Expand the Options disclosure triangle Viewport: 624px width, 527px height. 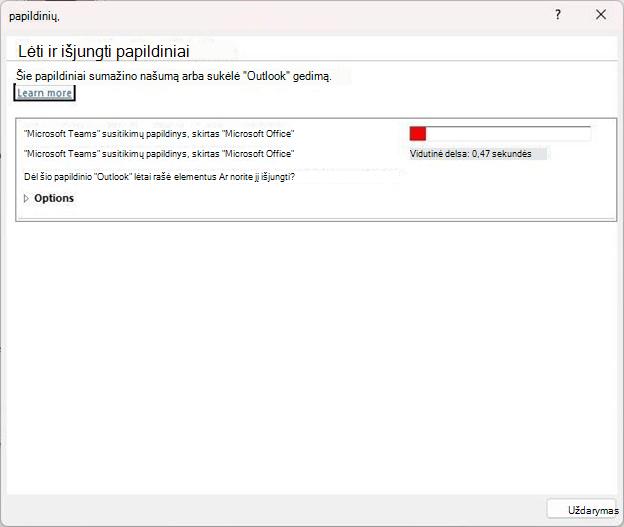[26, 198]
